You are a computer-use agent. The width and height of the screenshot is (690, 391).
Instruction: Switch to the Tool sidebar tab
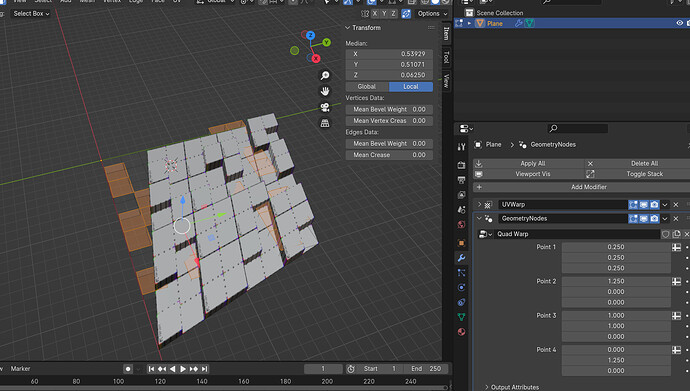tap(446, 57)
